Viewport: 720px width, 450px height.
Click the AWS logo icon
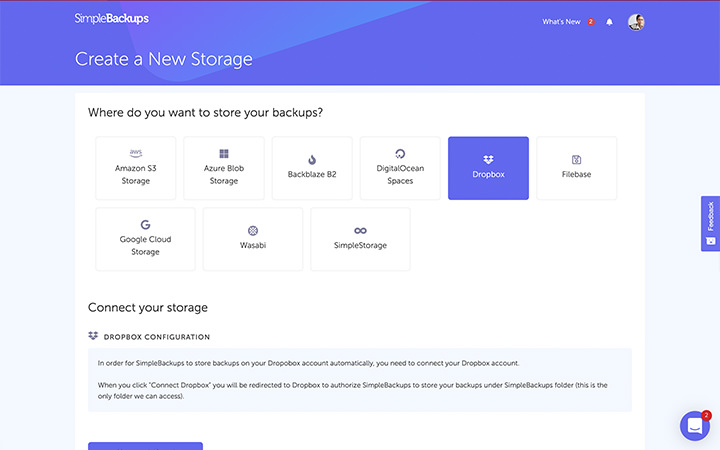[x=135, y=153]
